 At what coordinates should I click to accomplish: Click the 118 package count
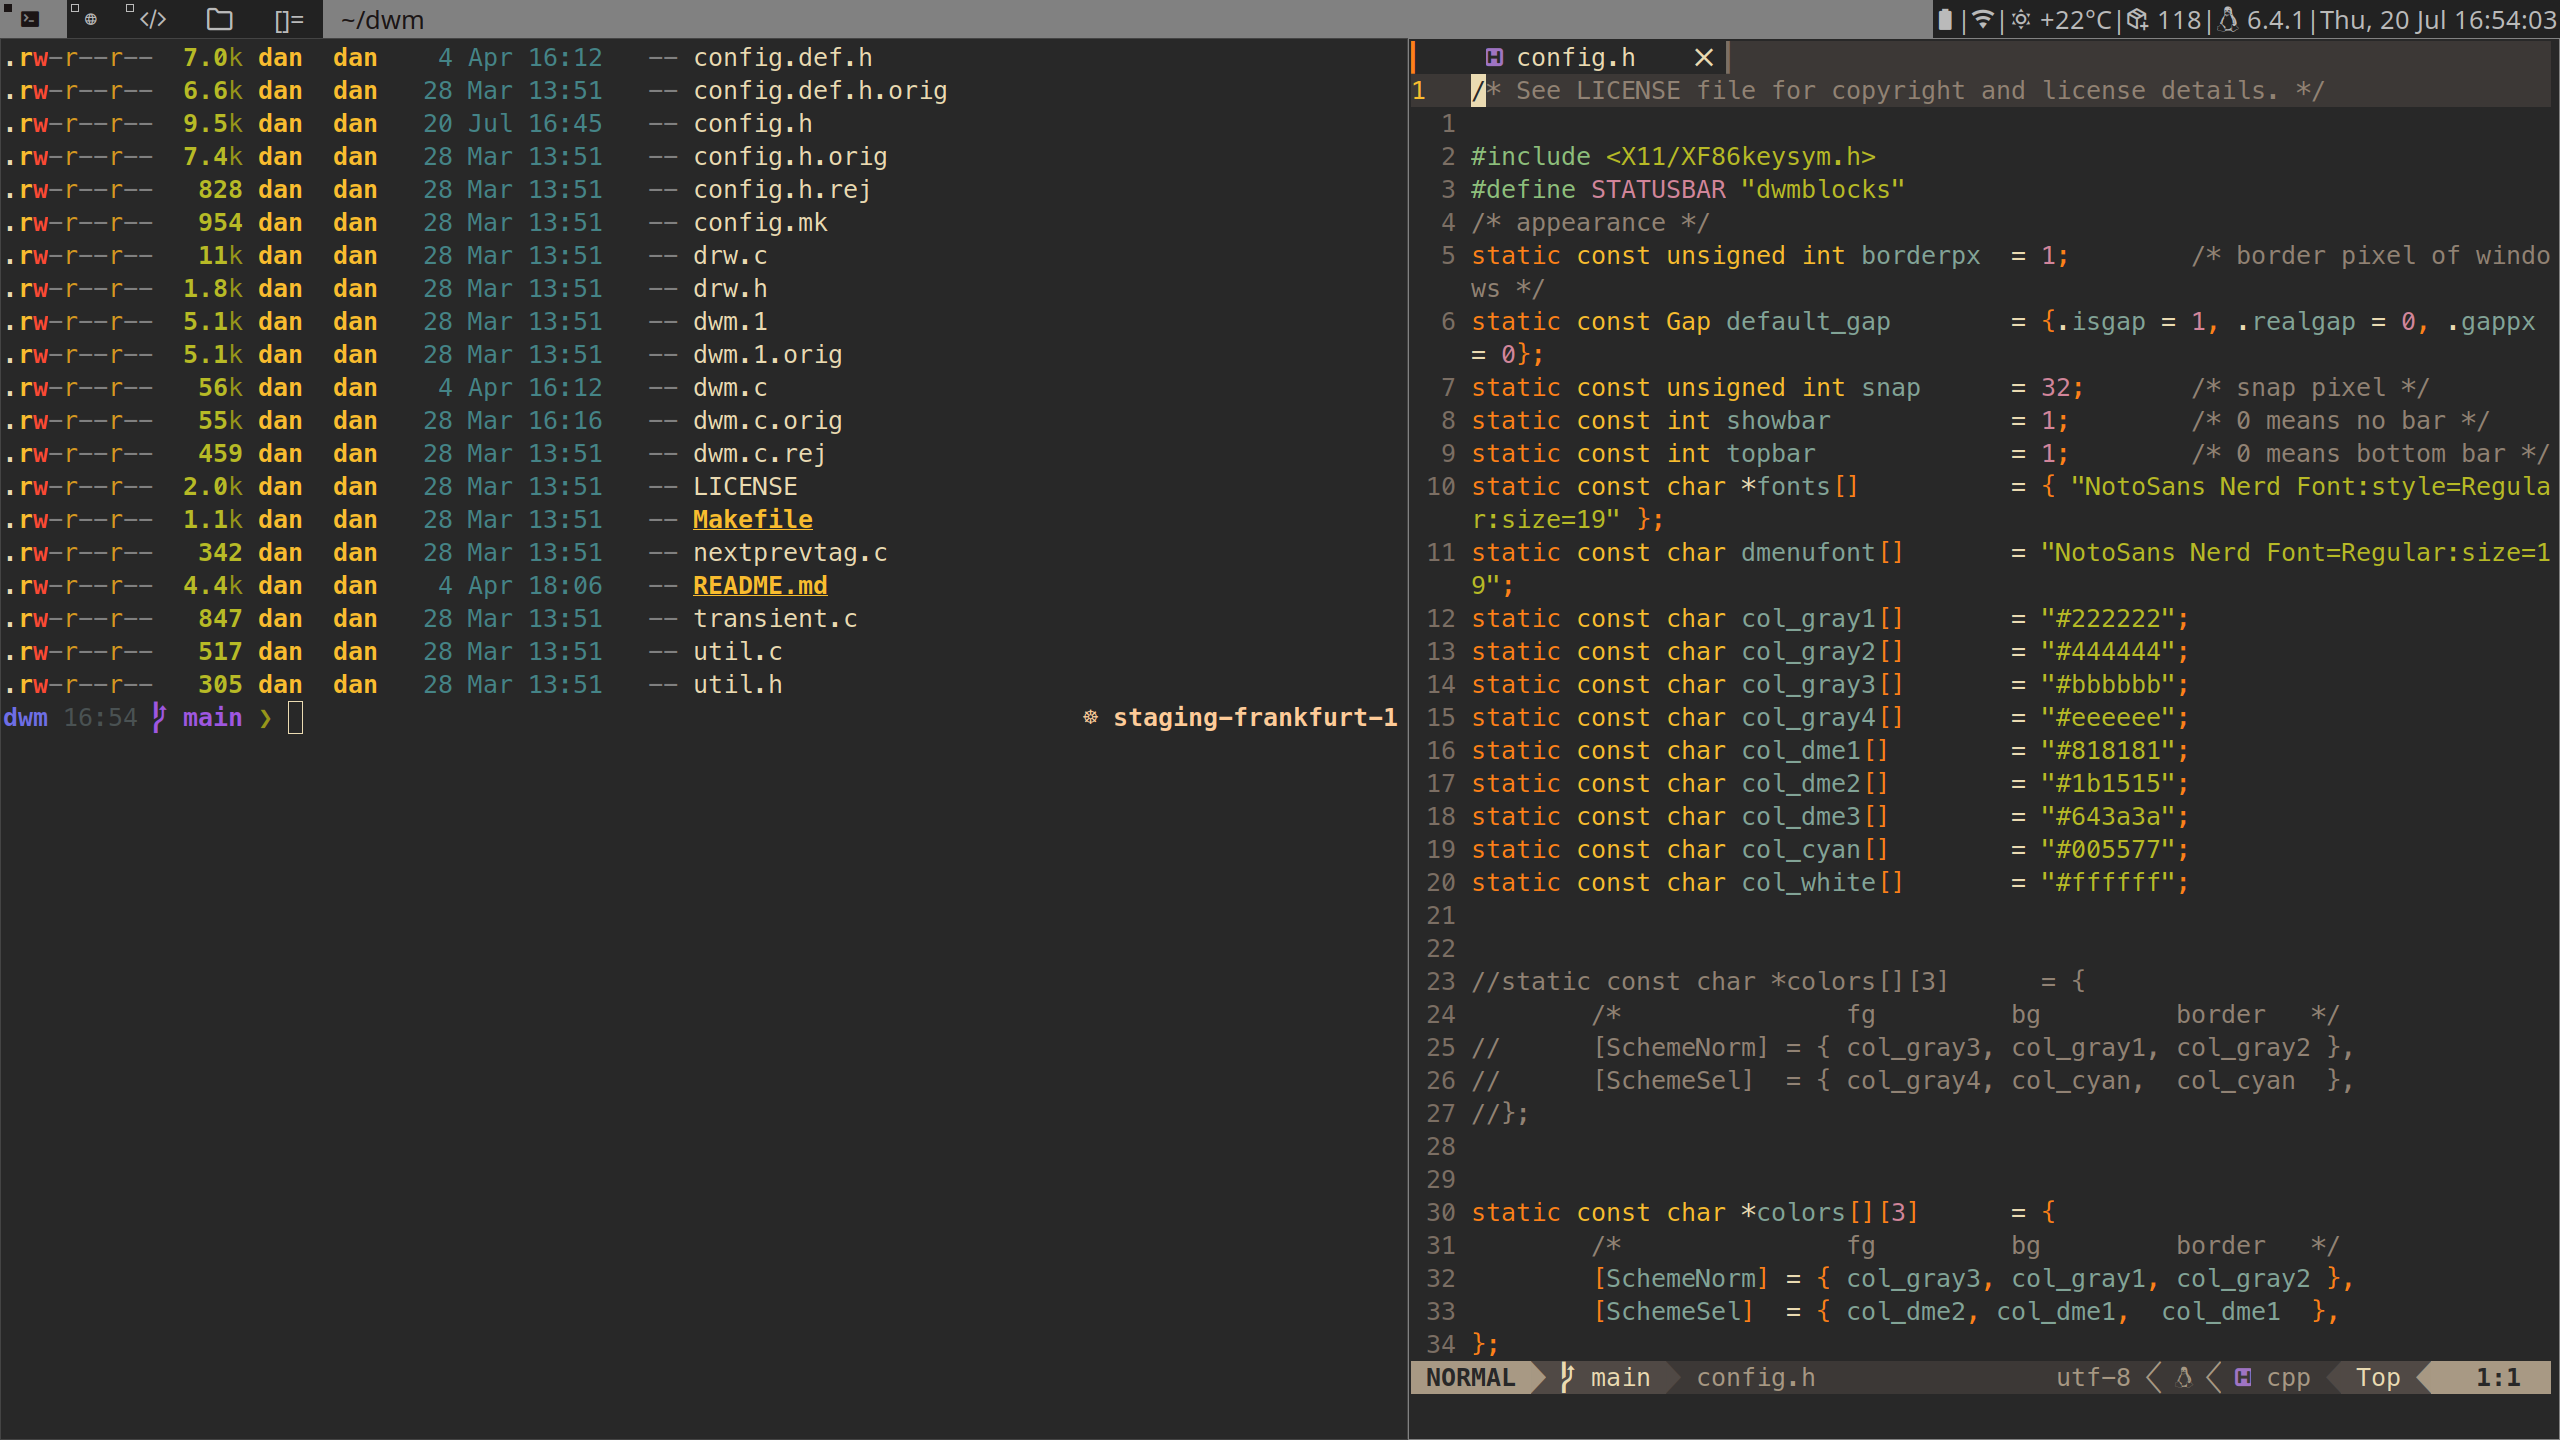point(2178,20)
